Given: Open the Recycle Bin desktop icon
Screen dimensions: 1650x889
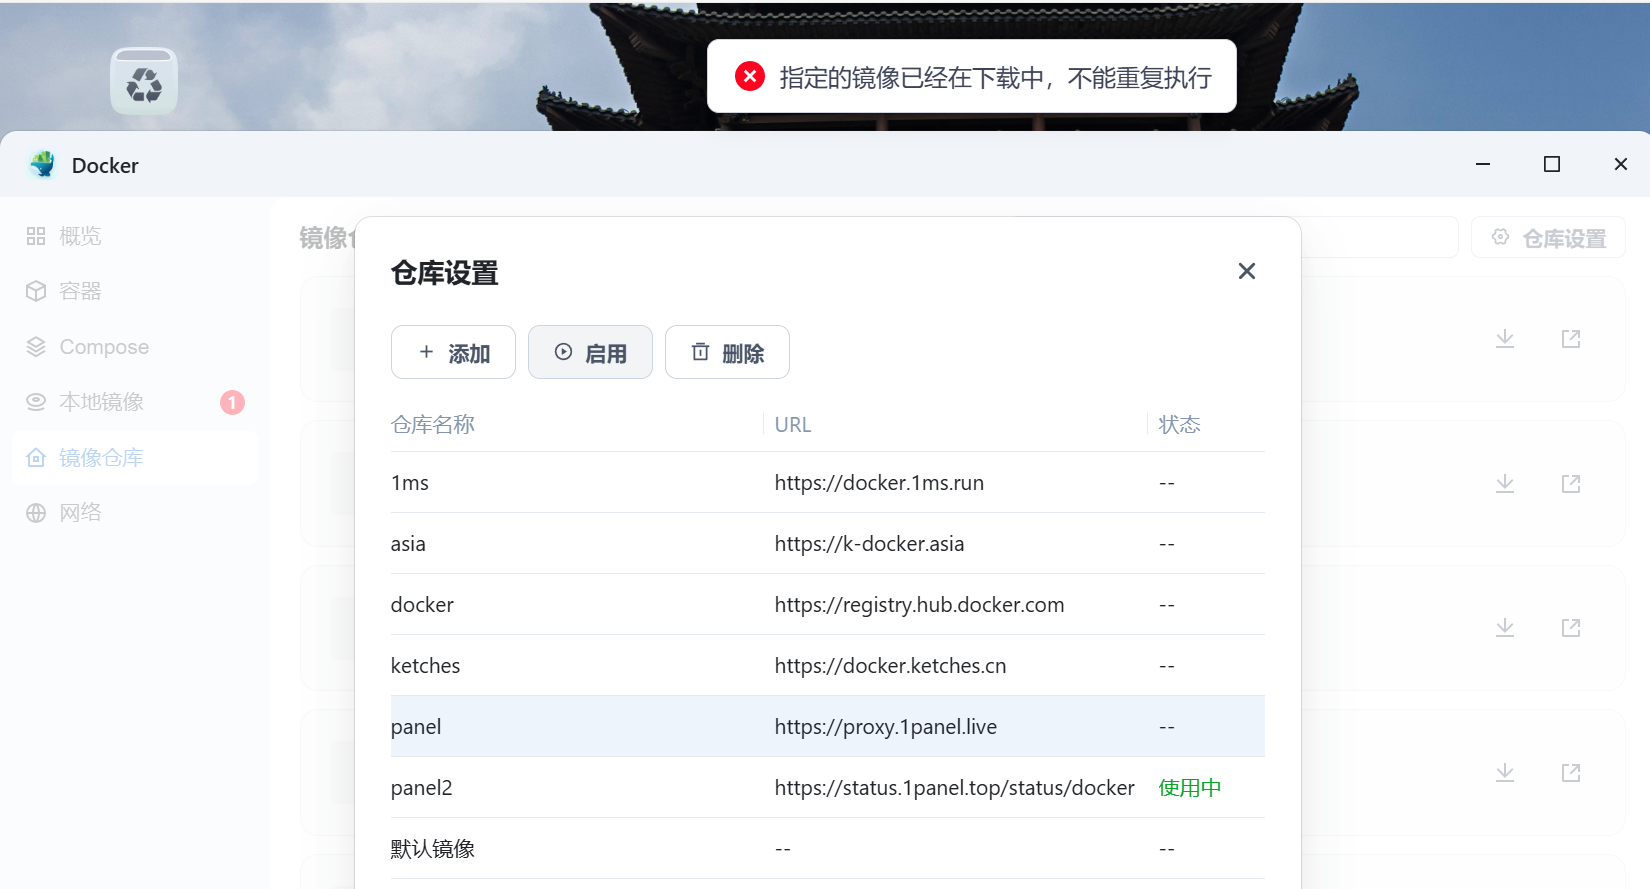Looking at the screenshot, I should click(x=144, y=81).
